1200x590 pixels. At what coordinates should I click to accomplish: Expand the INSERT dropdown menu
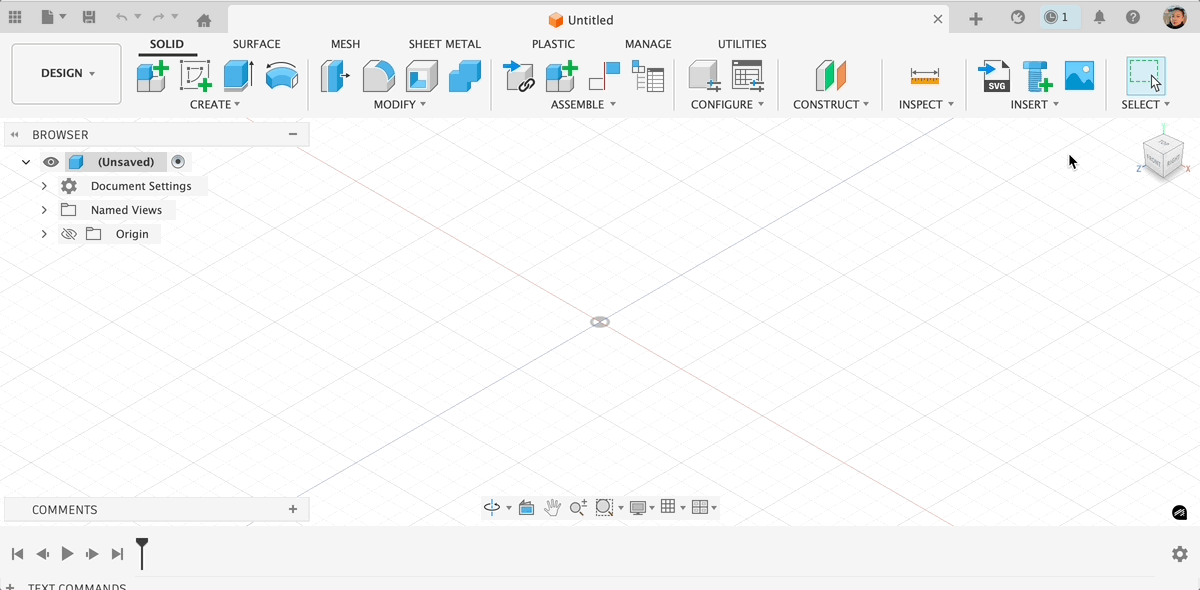[1035, 104]
